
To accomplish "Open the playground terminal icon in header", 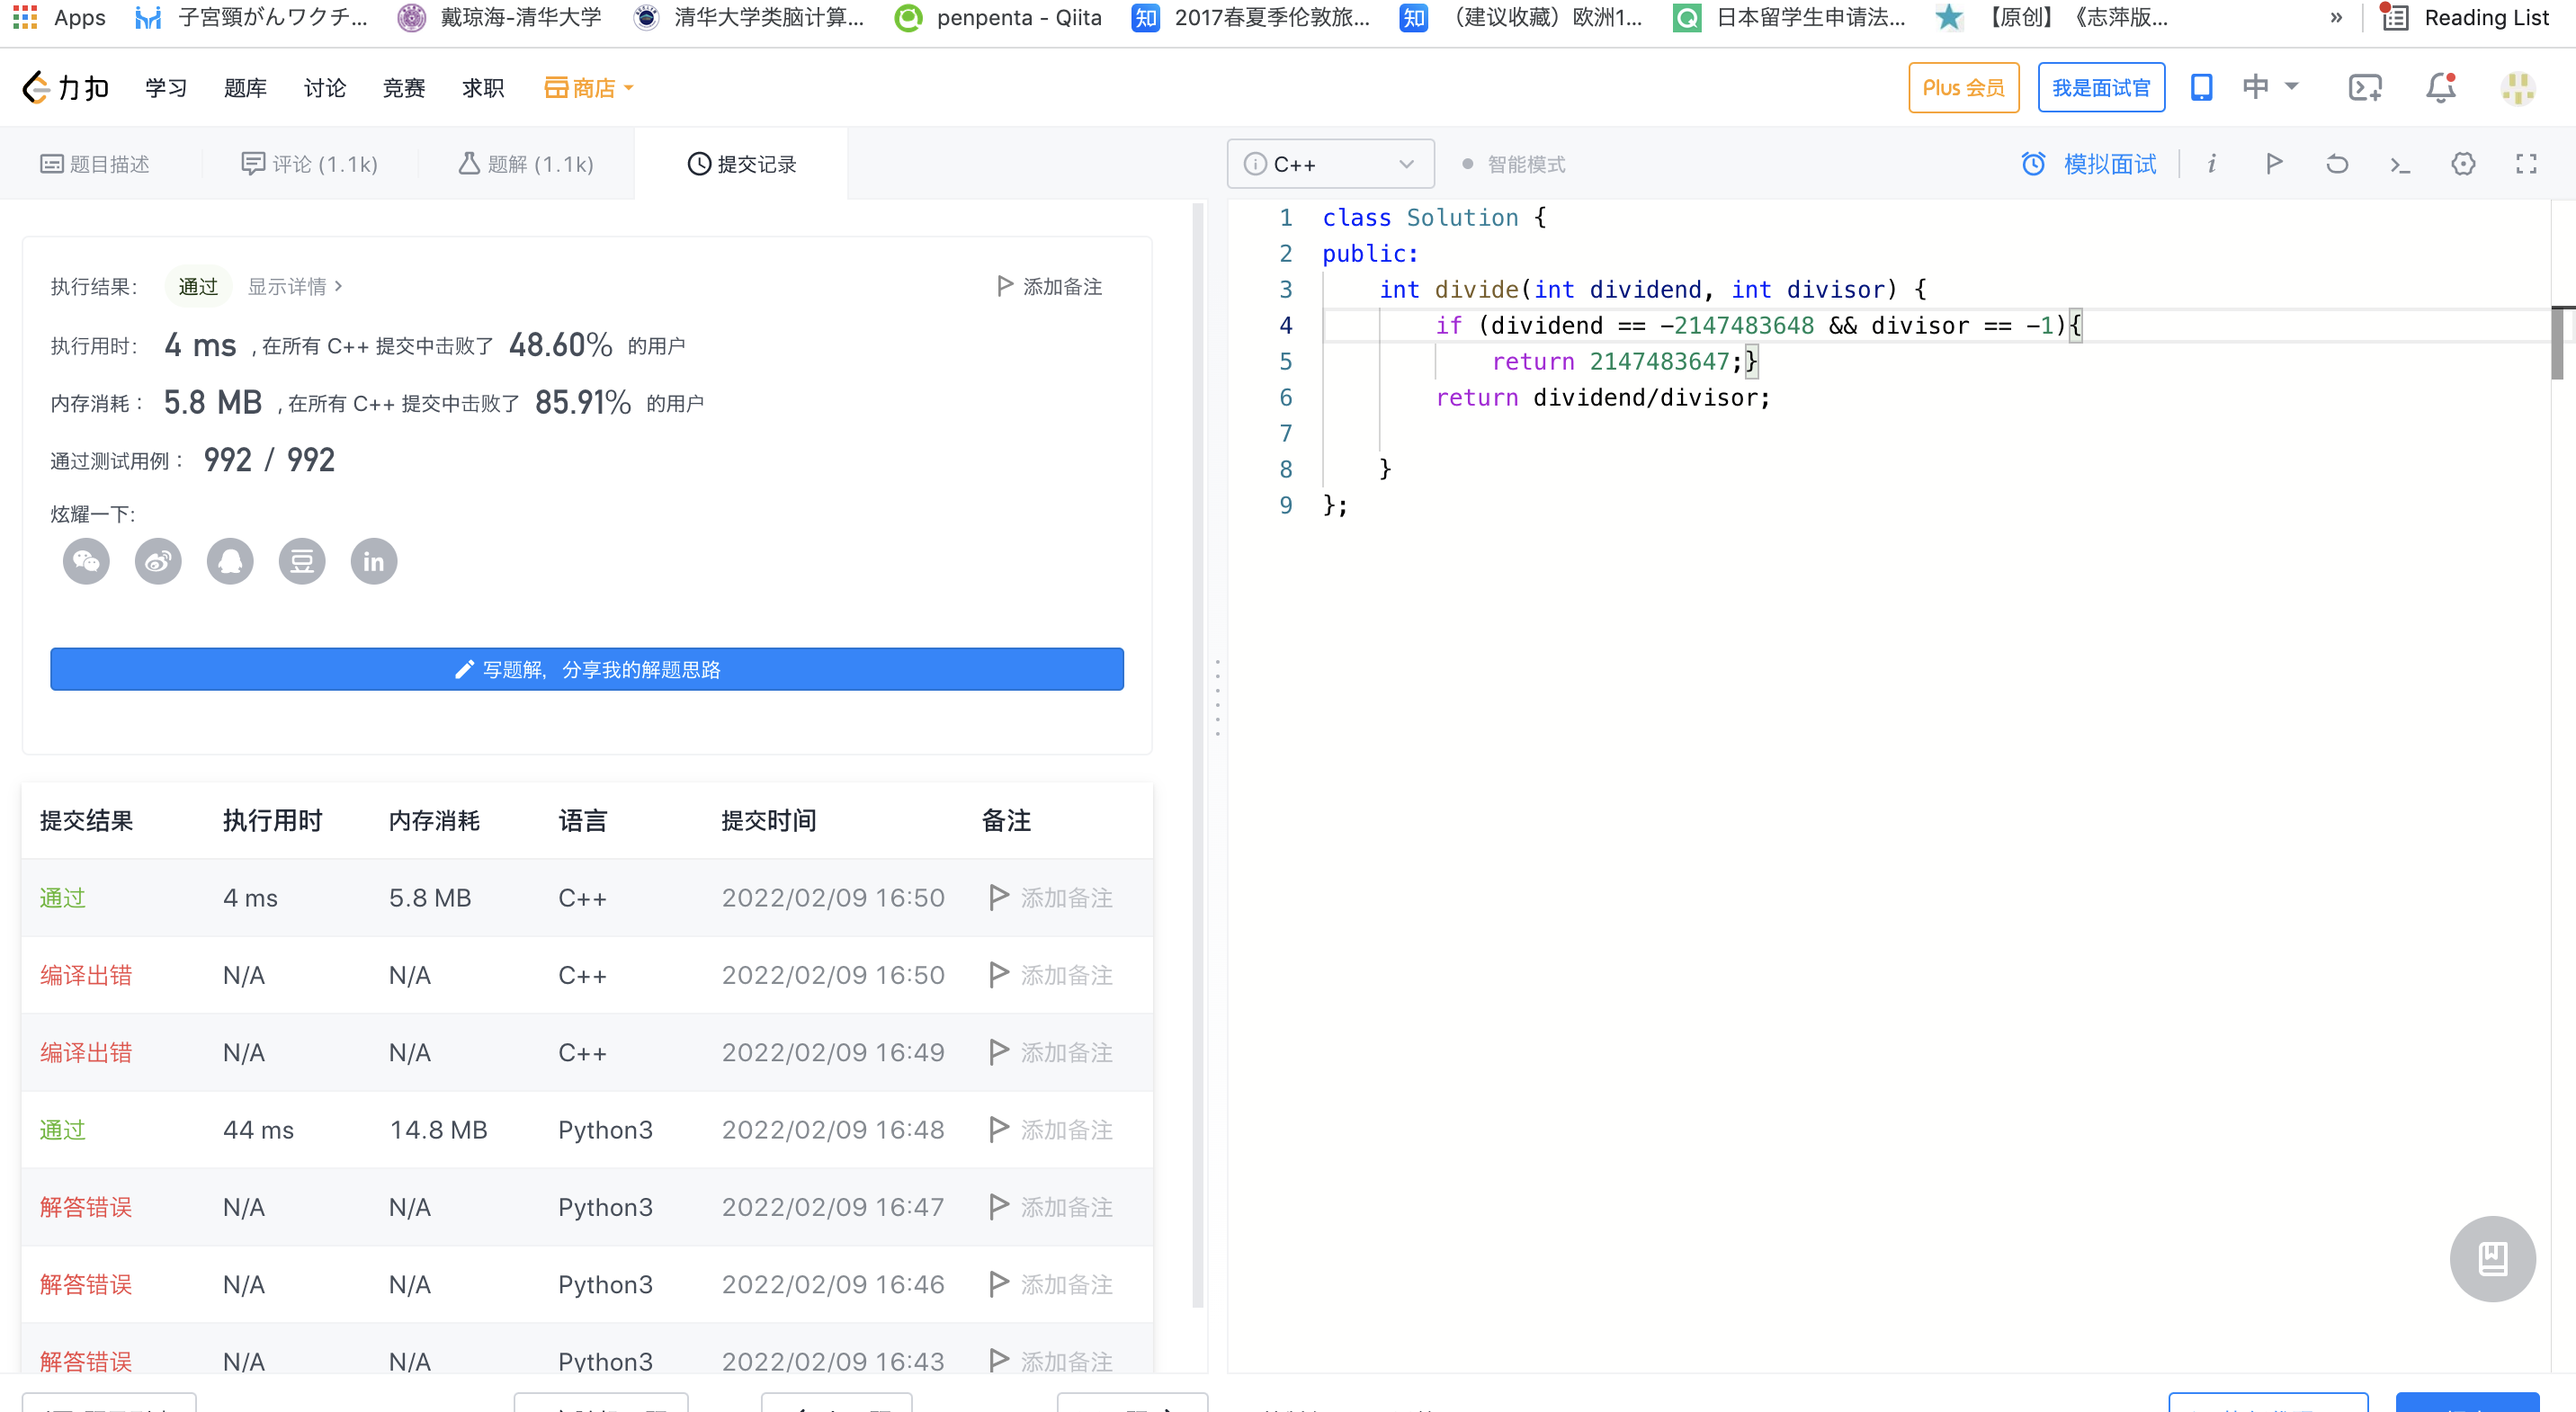I will 2364,87.
